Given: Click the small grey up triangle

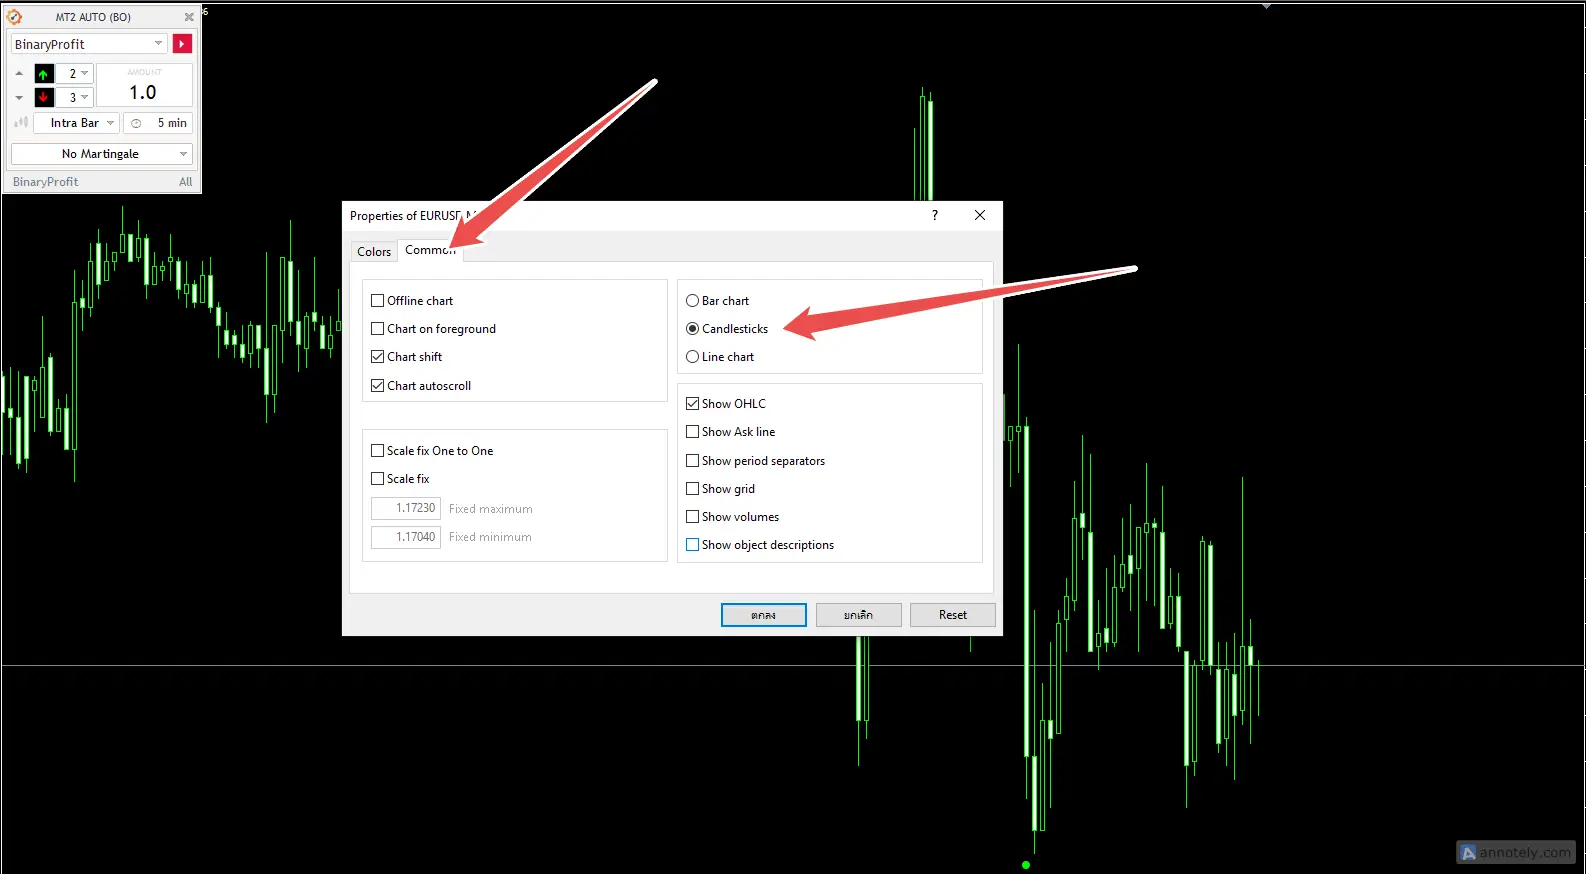Looking at the screenshot, I should pos(19,74).
